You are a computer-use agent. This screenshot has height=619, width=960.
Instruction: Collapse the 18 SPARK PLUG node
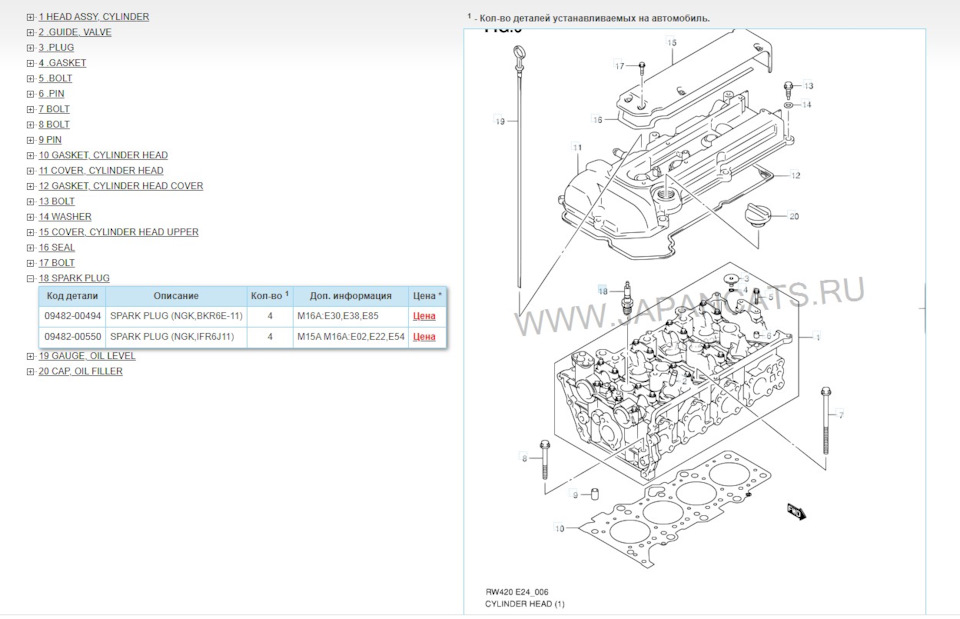click(x=30, y=279)
